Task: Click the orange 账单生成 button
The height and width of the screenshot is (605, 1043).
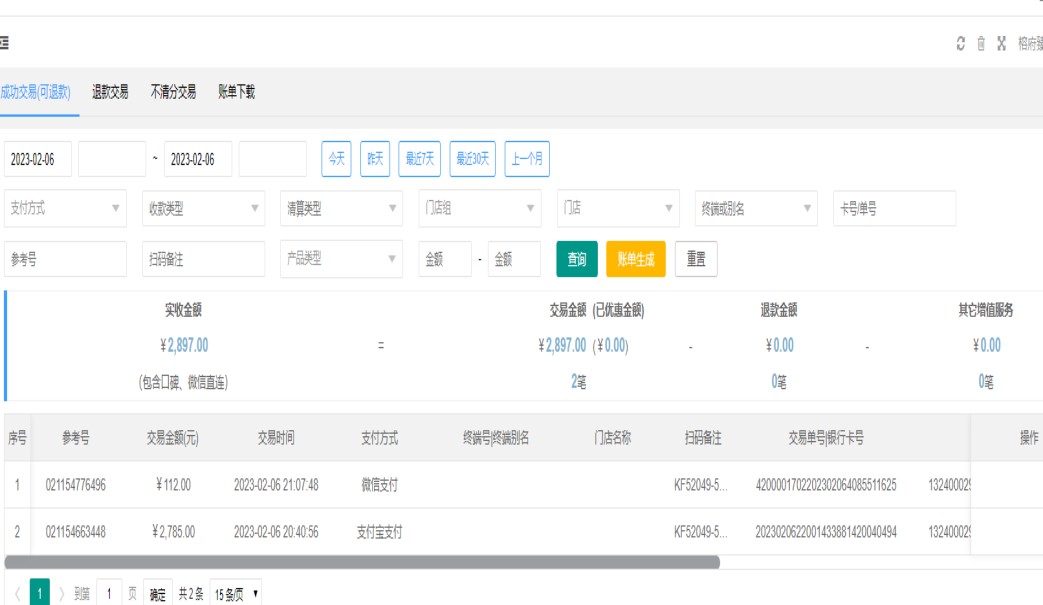Action: (x=635, y=259)
